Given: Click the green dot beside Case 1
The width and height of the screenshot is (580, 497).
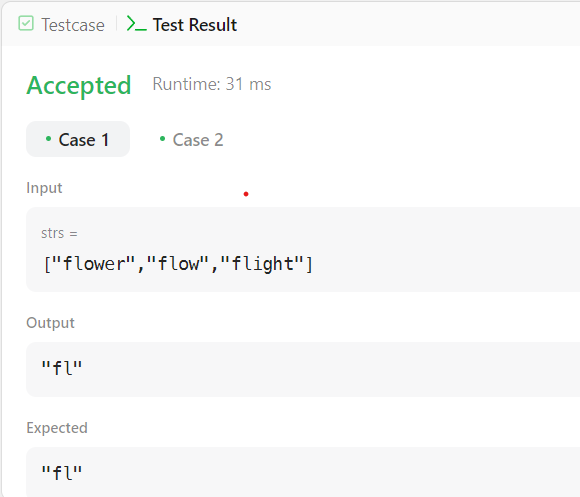Looking at the screenshot, I should point(48,139).
